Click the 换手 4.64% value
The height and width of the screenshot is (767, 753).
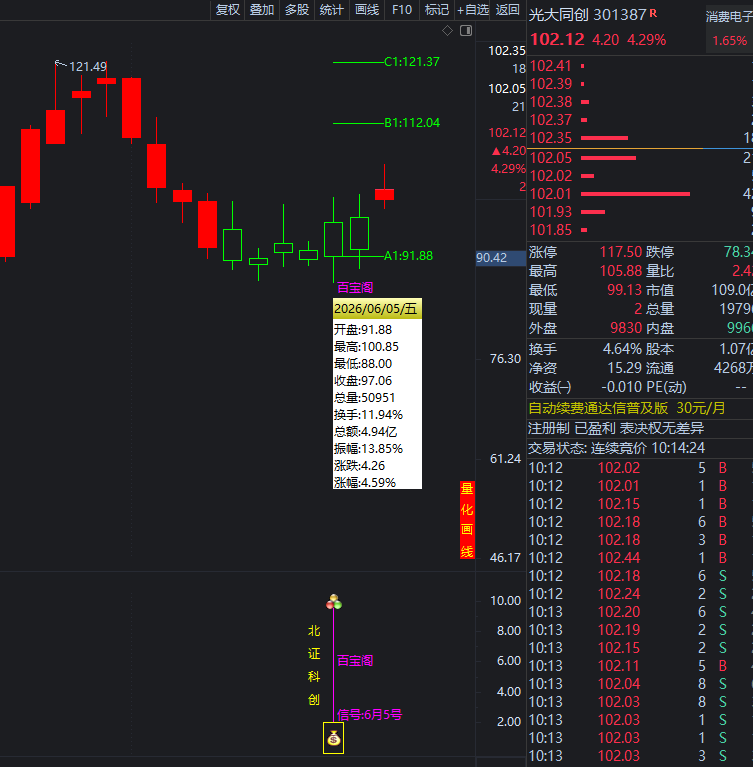[622, 349]
